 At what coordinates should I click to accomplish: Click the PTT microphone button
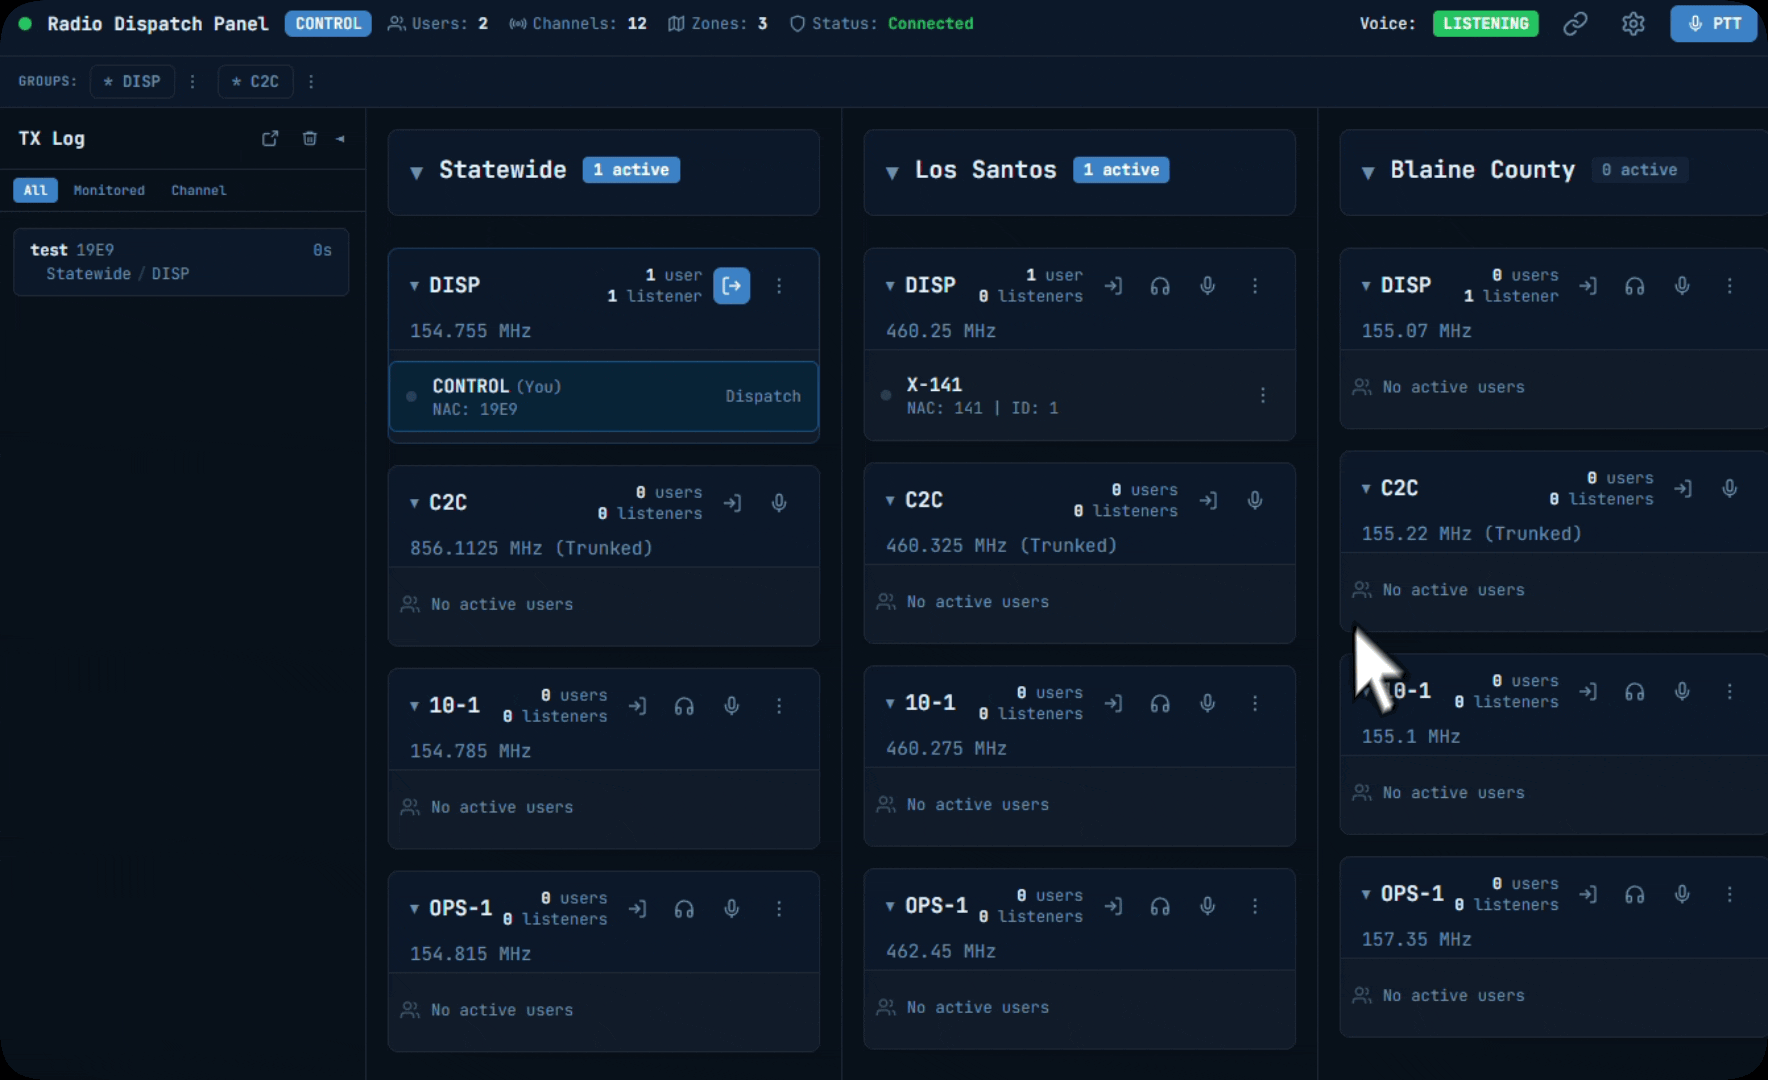[1713, 23]
